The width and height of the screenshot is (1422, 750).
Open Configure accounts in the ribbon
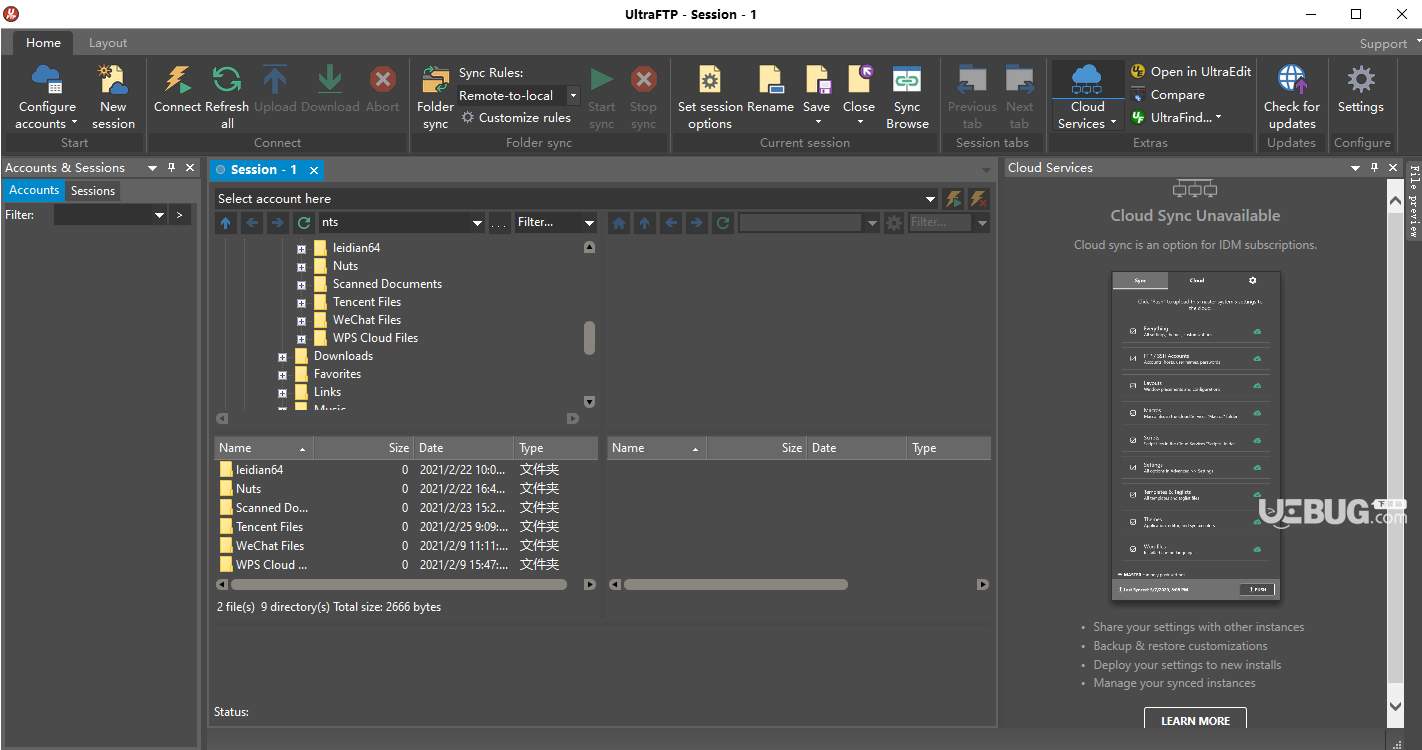click(x=47, y=97)
